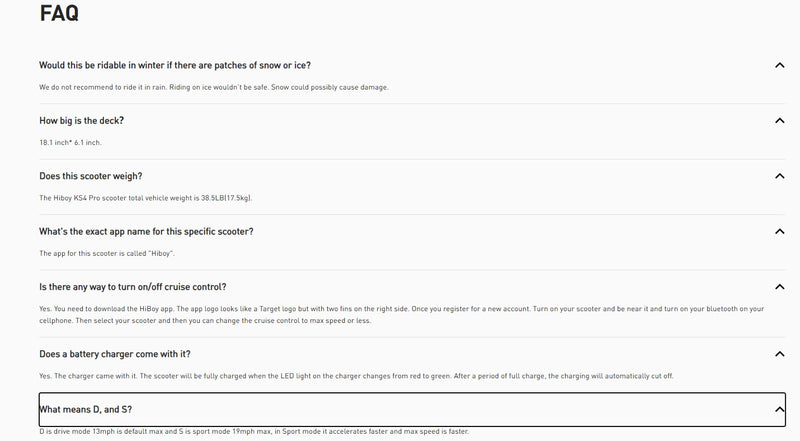Viewport: 800px width, 441px height.
Task: Click the Hiboy KS4 Pro weight answer text
Action: click(x=145, y=197)
